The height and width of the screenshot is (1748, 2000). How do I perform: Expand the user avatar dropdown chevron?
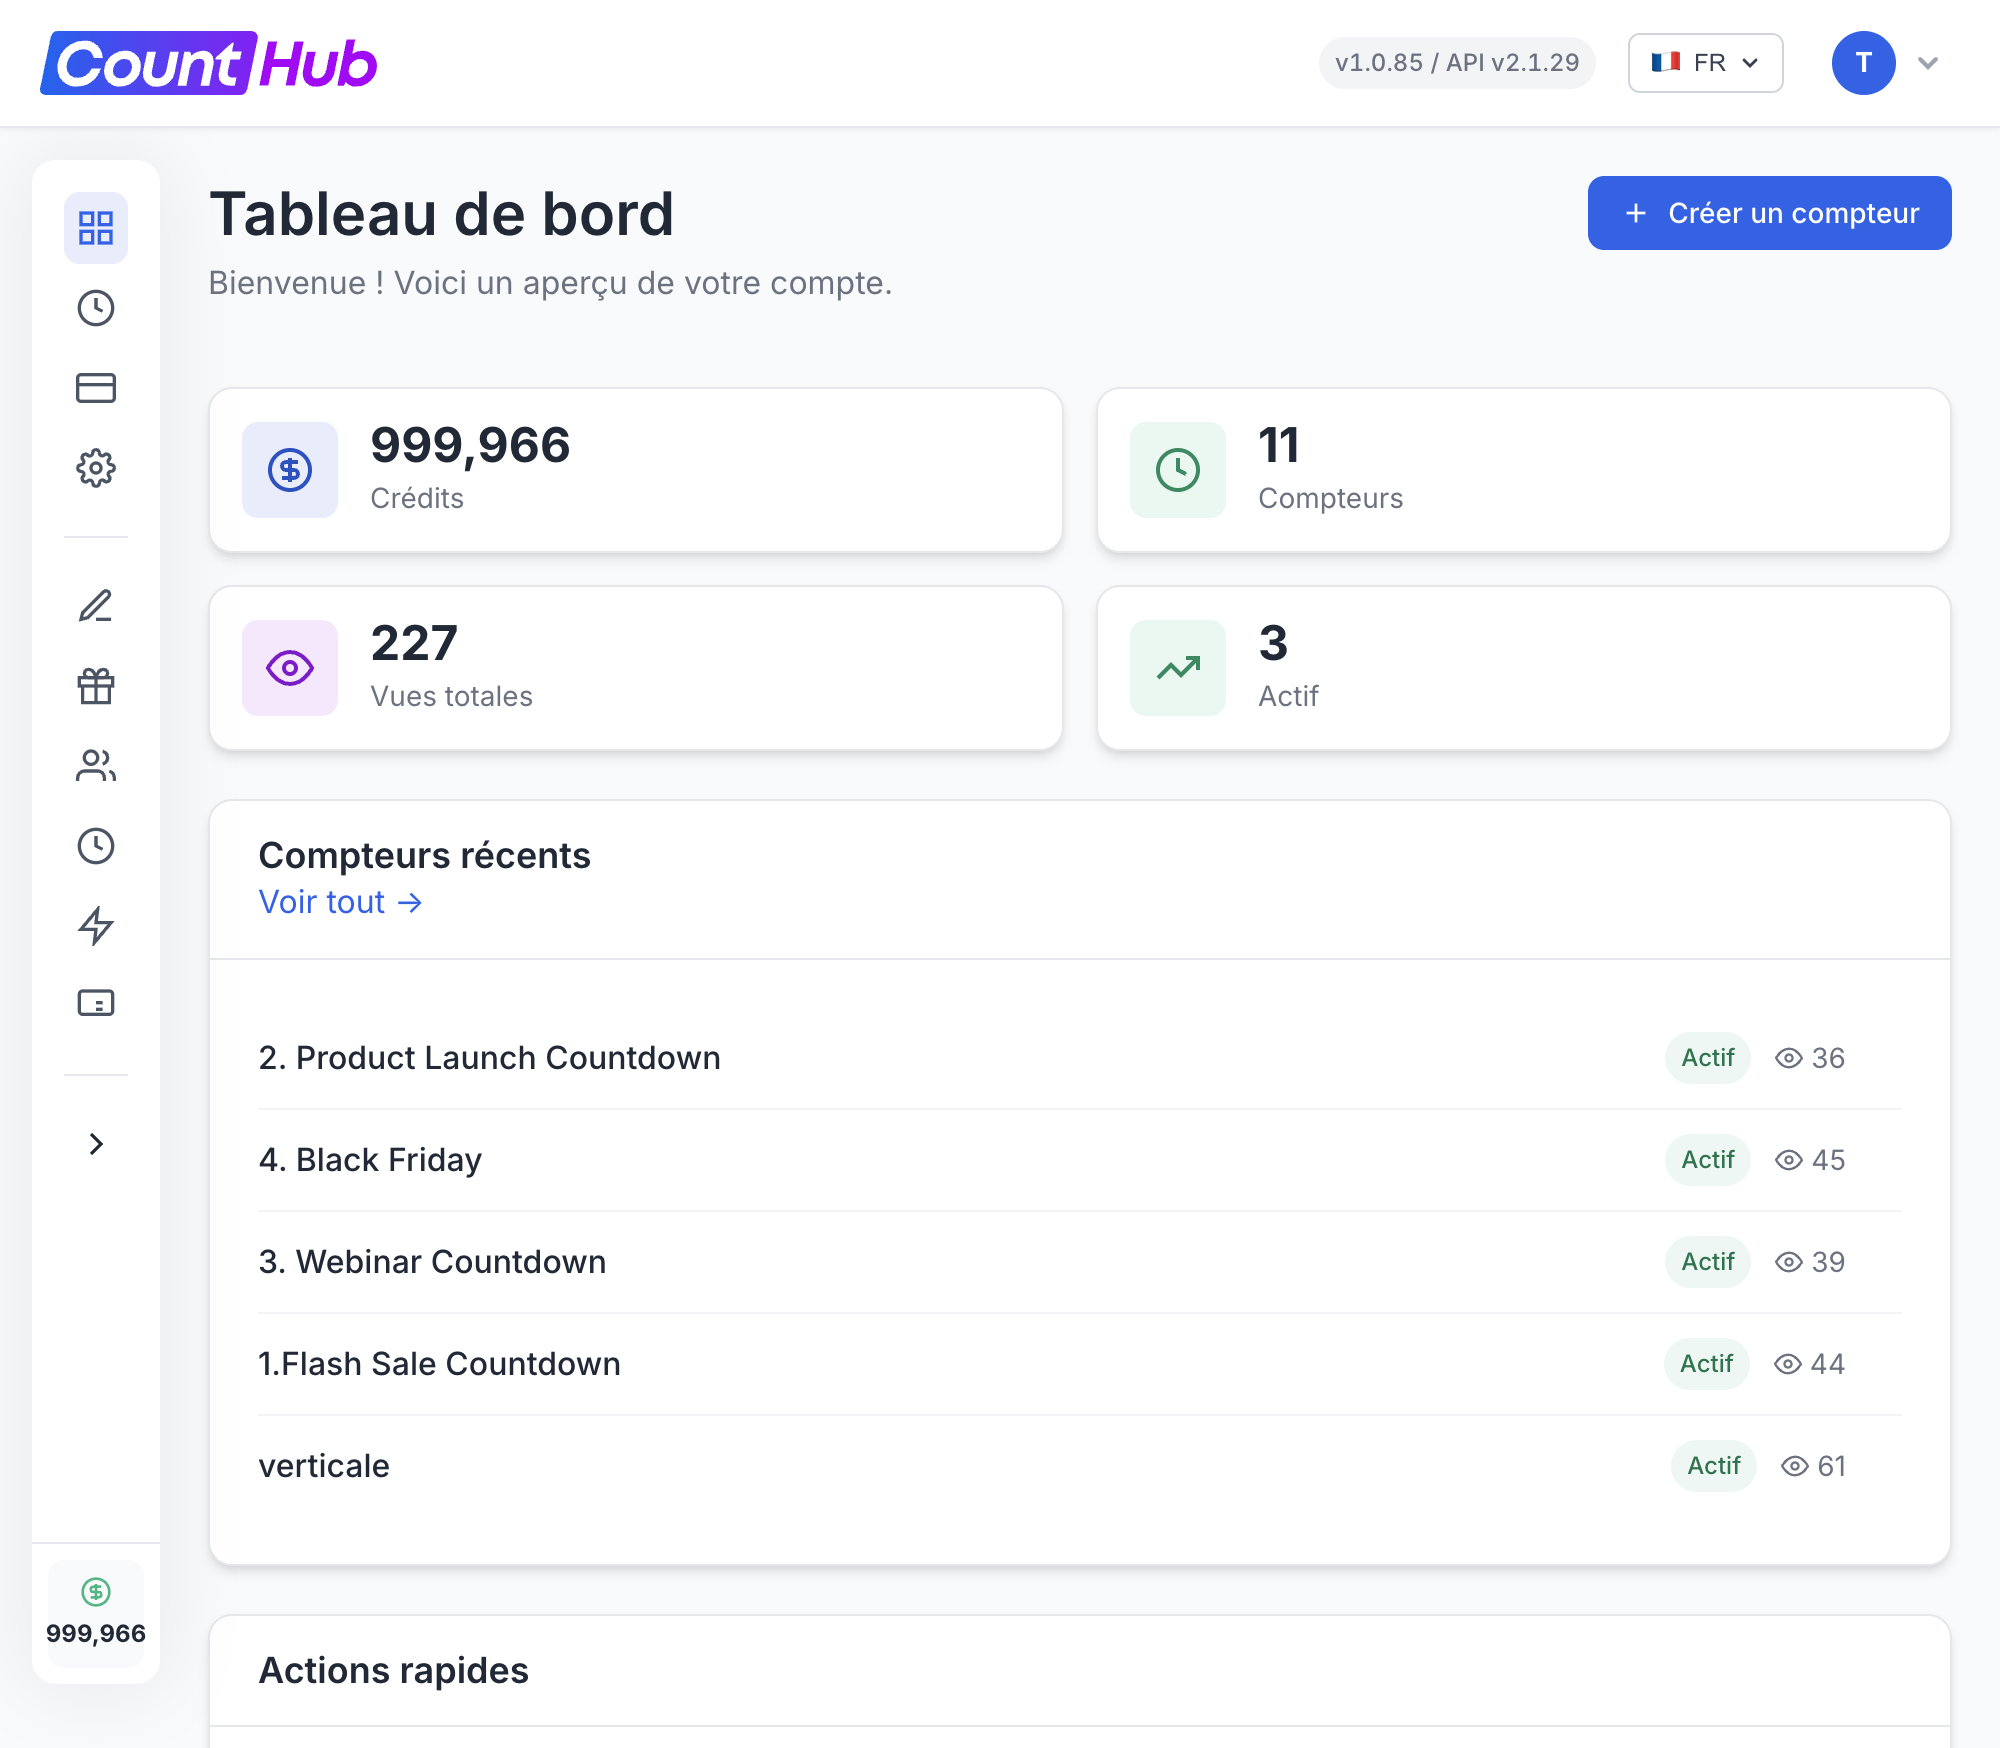(1927, 62)
